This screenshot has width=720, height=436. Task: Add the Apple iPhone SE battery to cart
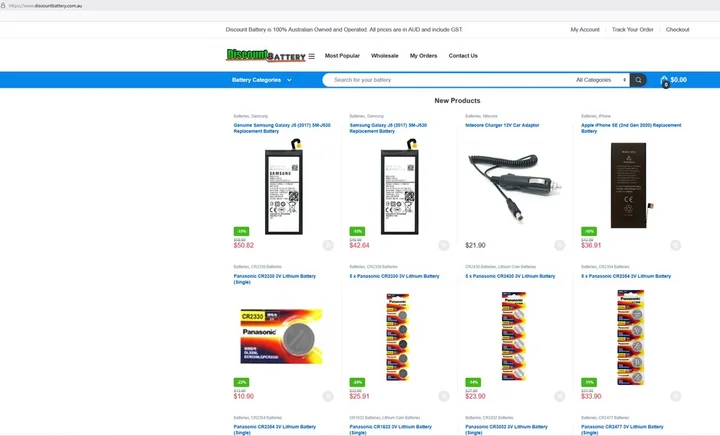point(675,245)
